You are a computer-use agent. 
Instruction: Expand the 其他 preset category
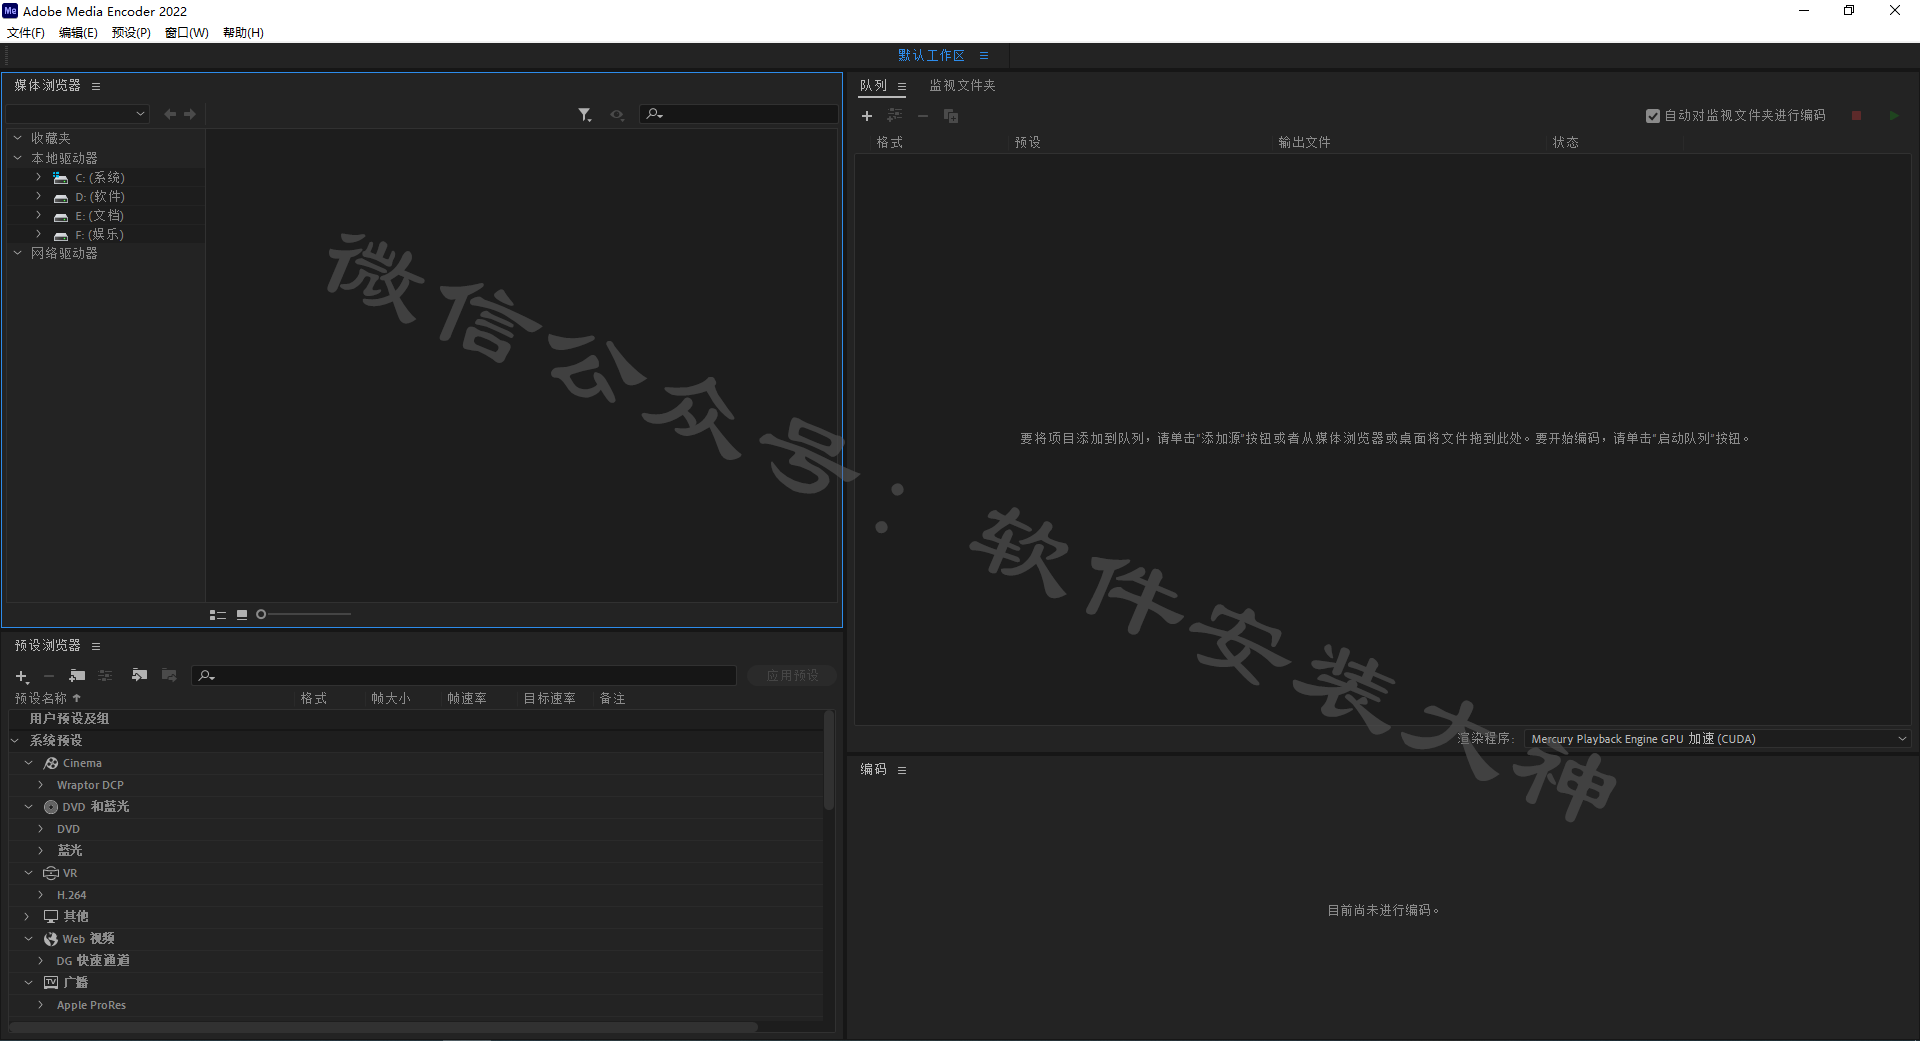click(x=27, y=916)
